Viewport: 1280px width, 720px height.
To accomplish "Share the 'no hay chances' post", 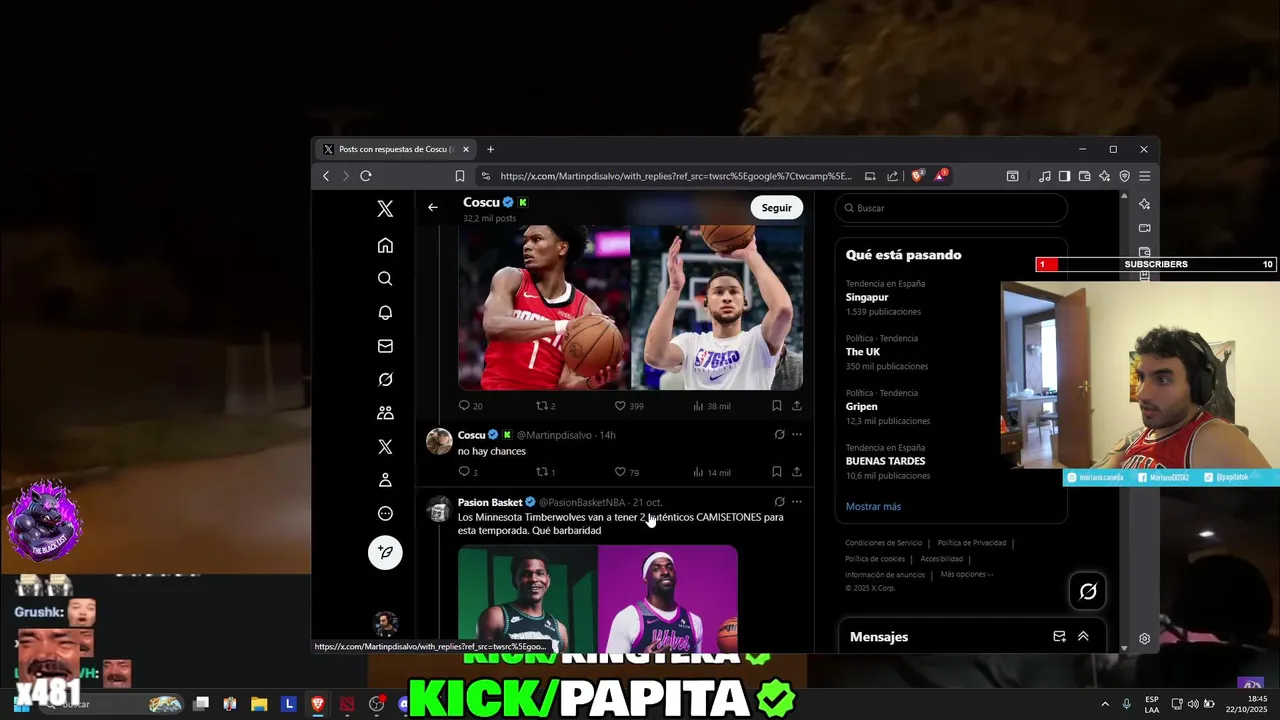I will (797, 472).
